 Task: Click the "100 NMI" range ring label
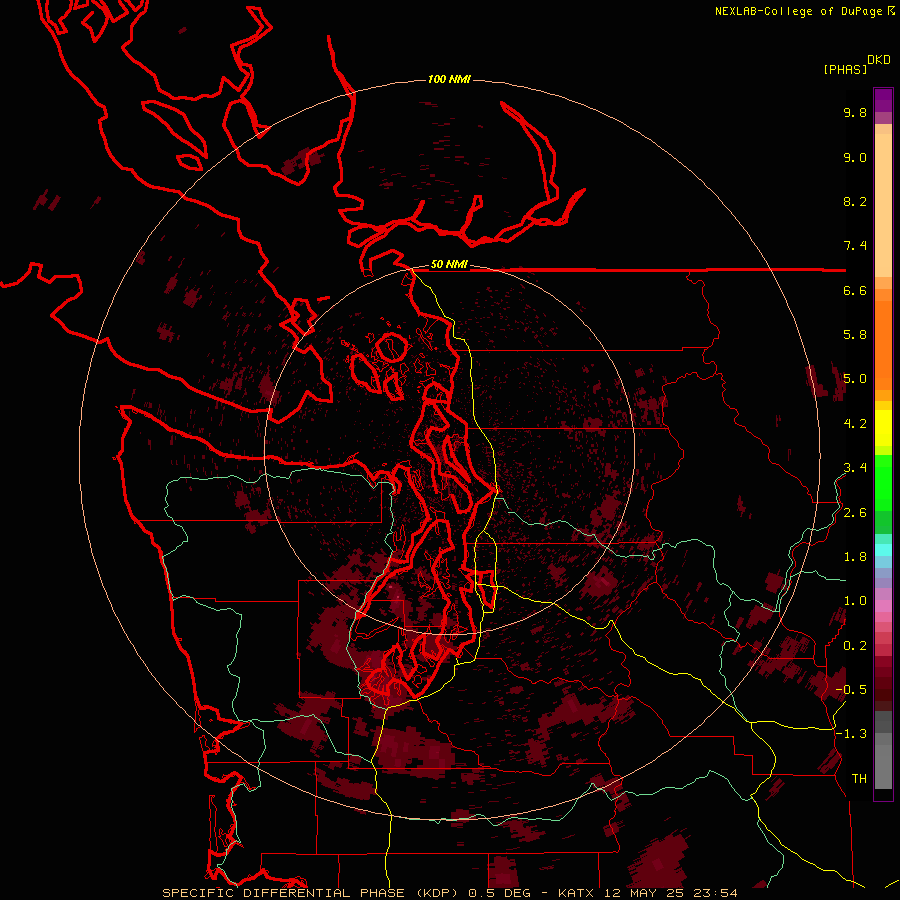(449, 79)
